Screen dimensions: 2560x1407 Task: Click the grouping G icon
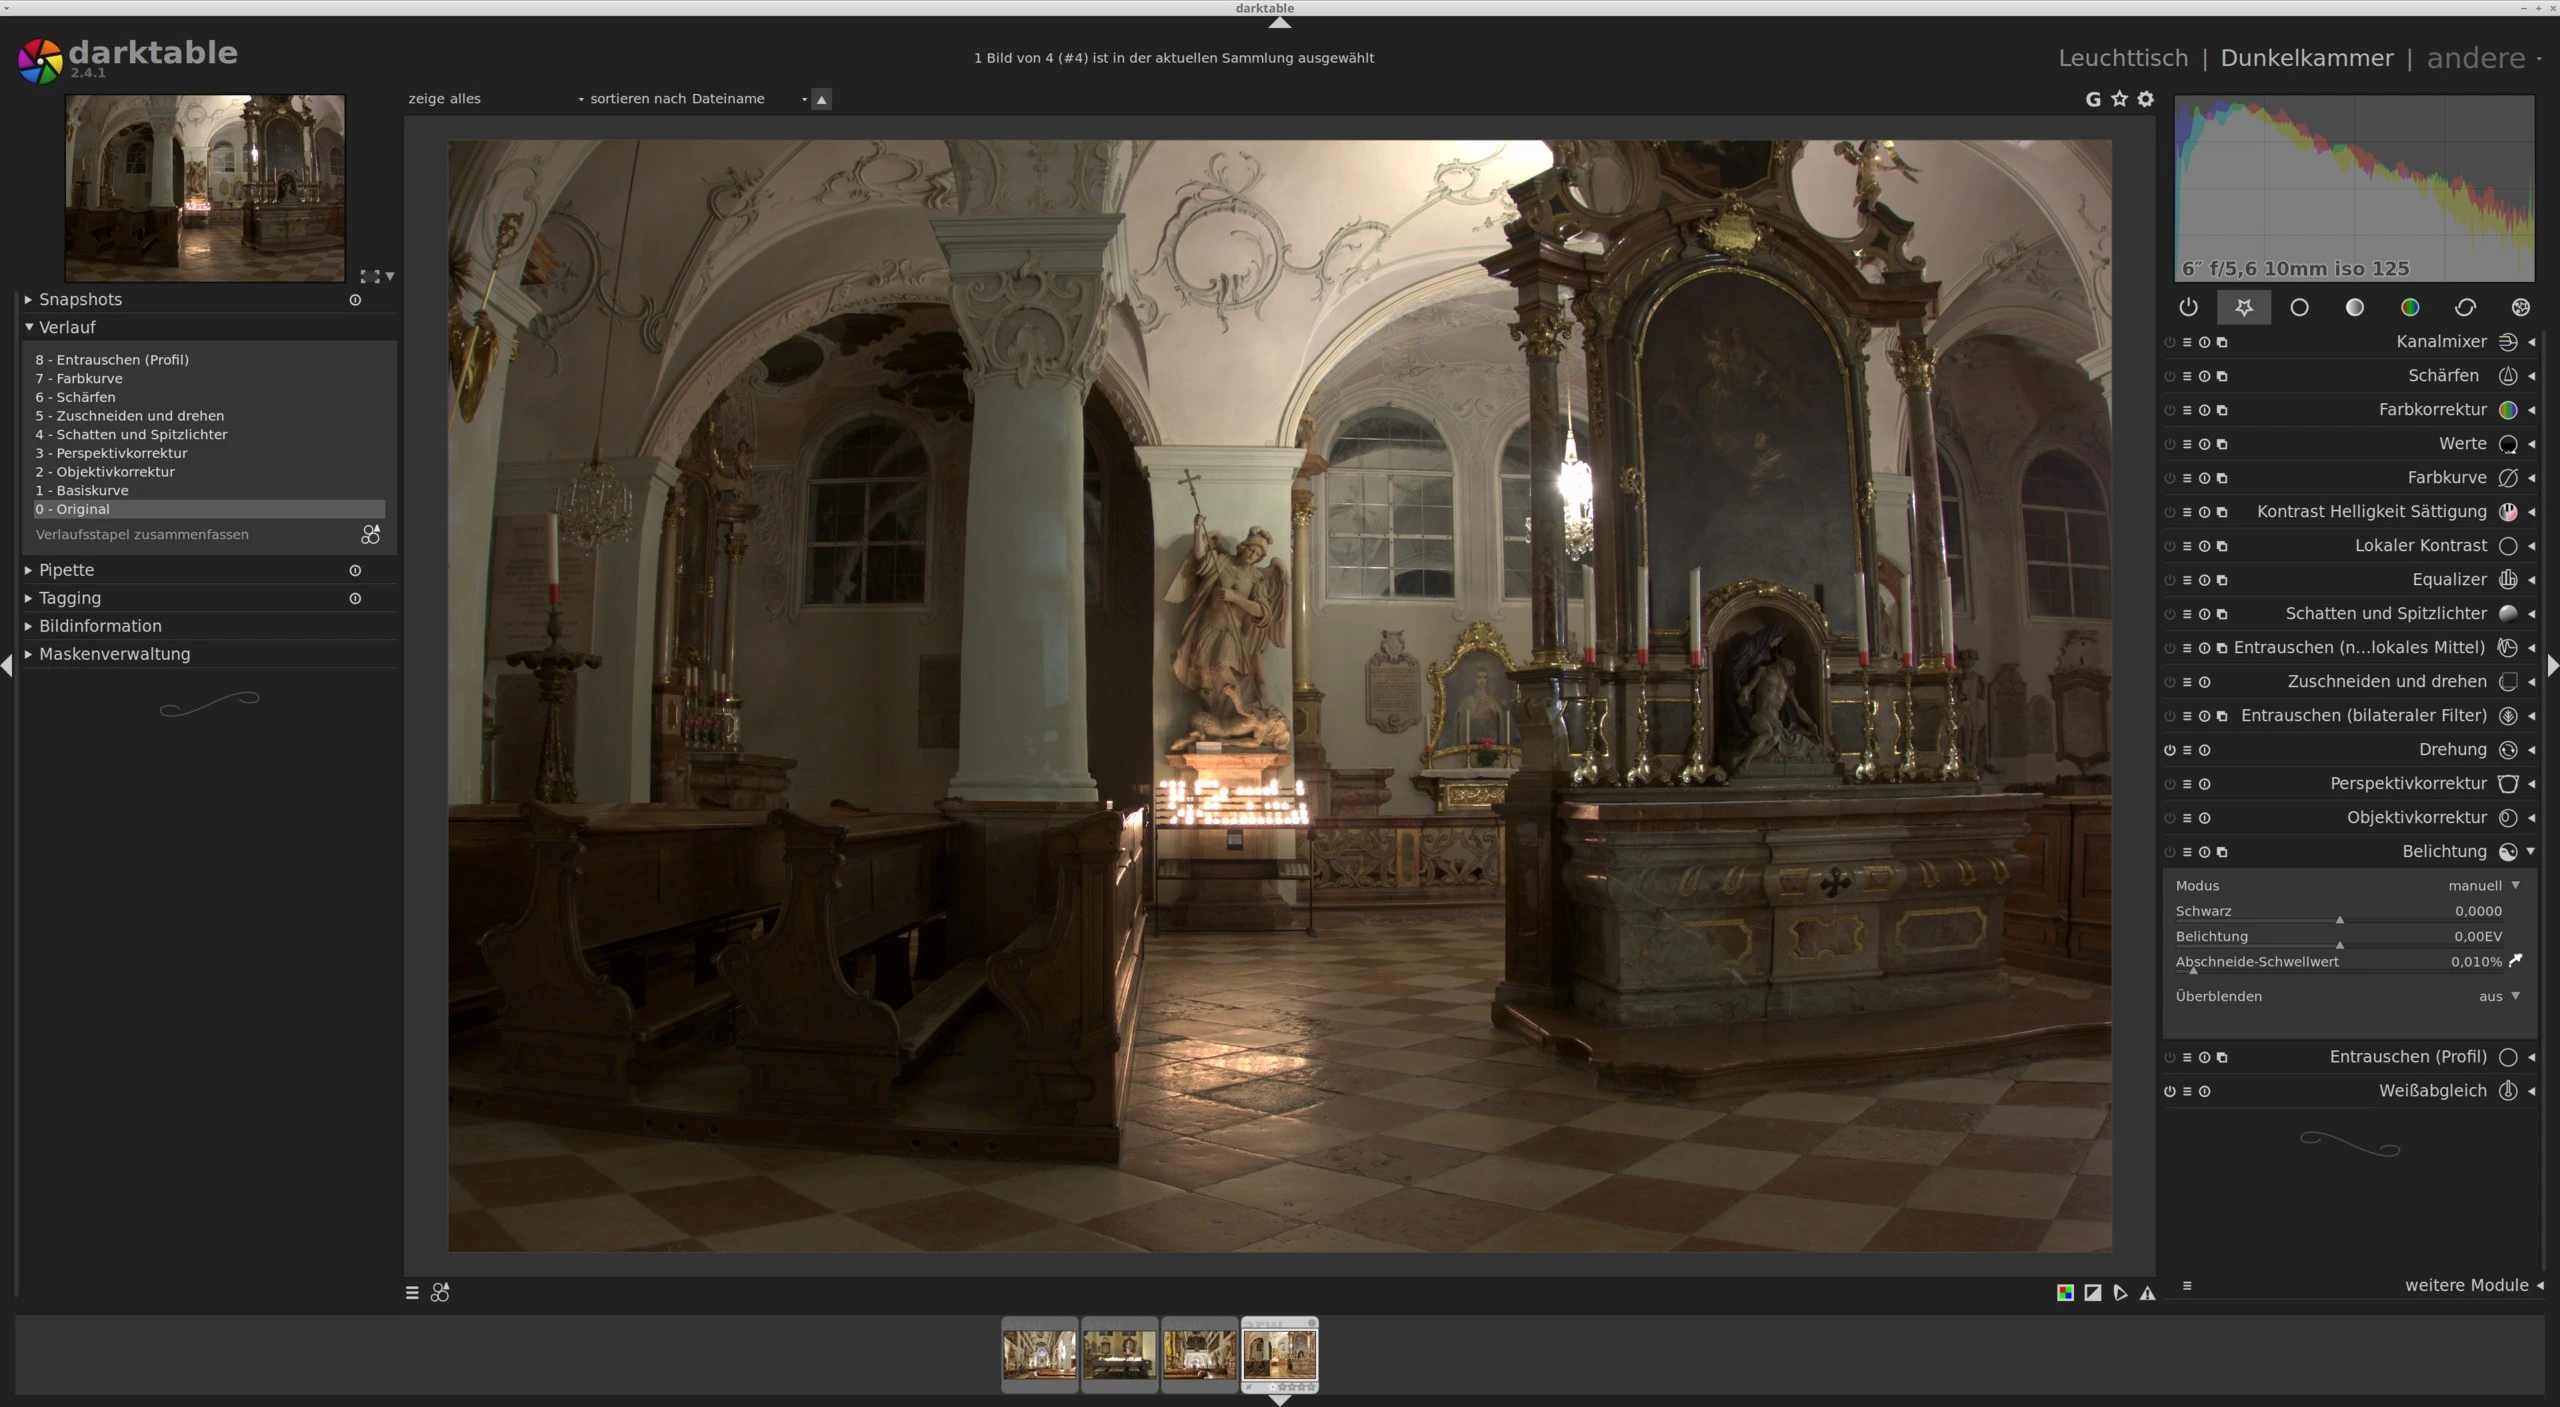point(2093,99)
